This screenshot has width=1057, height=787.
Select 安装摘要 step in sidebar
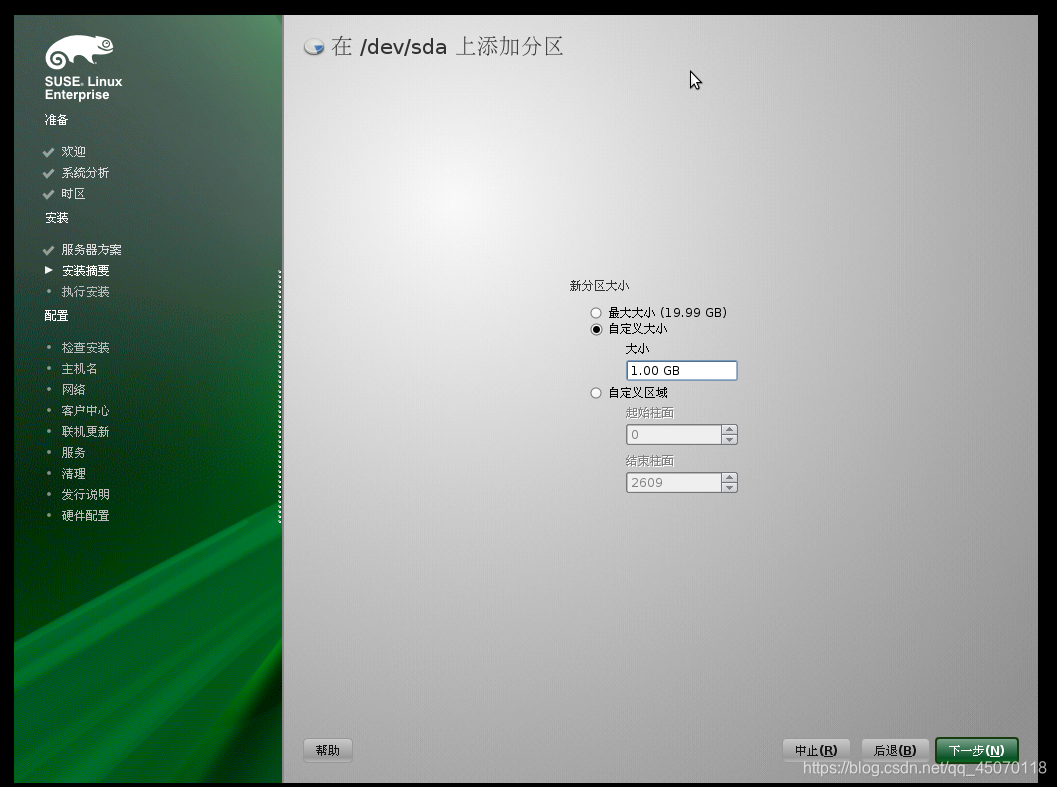pos(86,270)
